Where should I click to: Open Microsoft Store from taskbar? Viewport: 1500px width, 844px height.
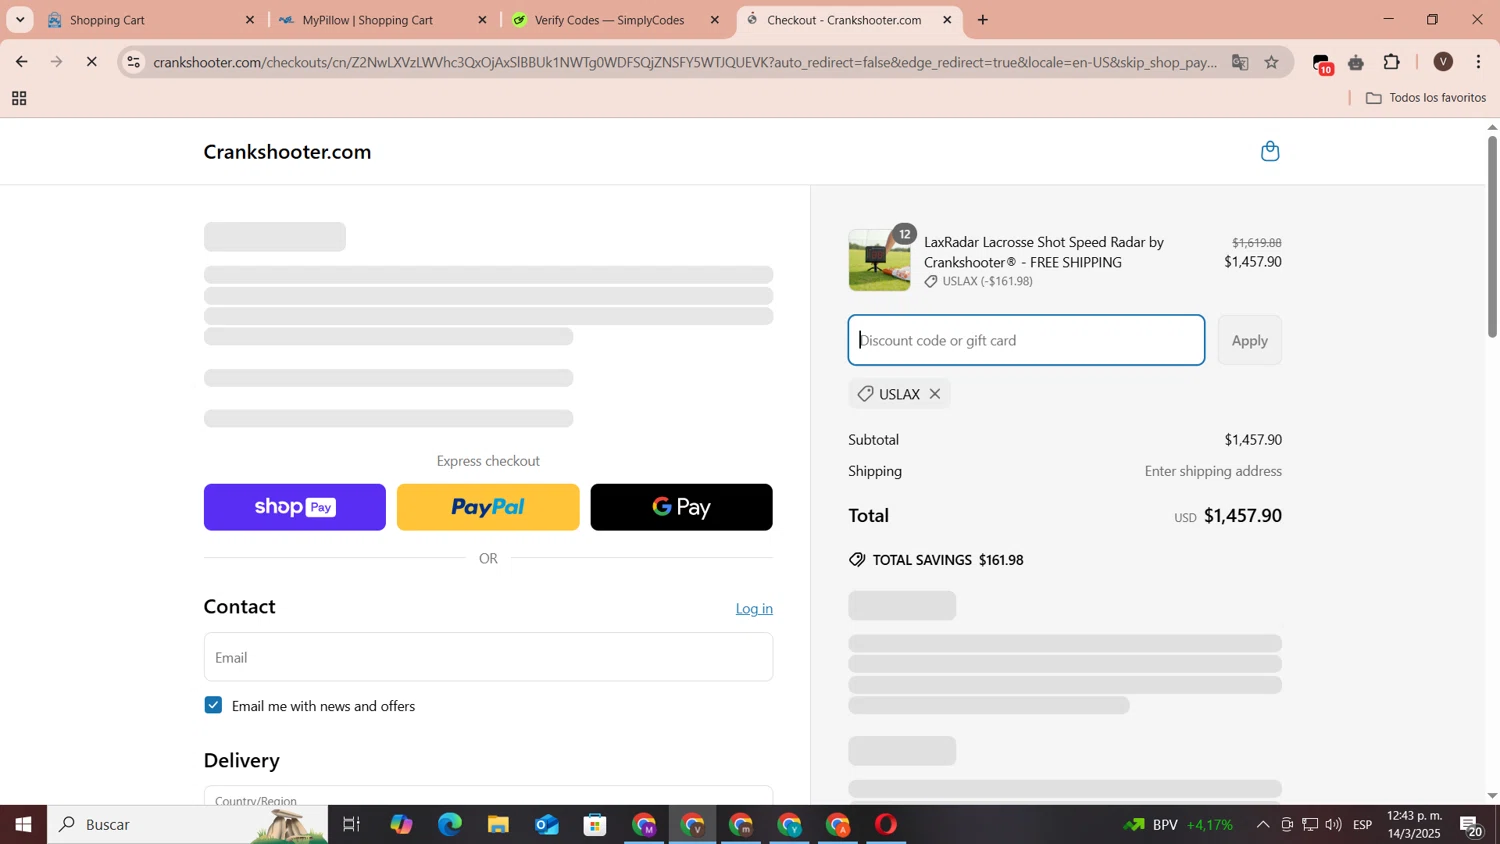(596, 825)
